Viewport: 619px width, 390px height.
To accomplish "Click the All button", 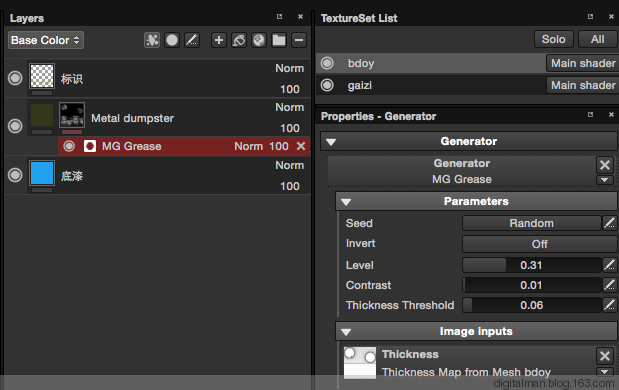I will [x=597, y=39].
